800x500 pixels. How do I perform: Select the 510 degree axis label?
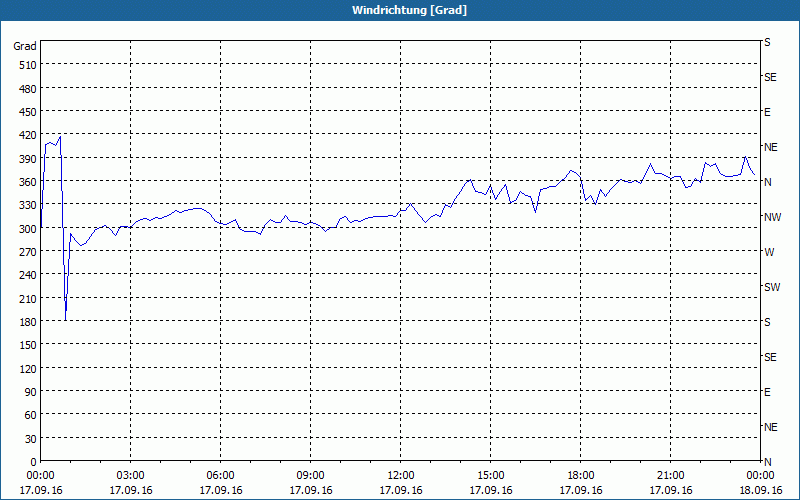point(28,65)
